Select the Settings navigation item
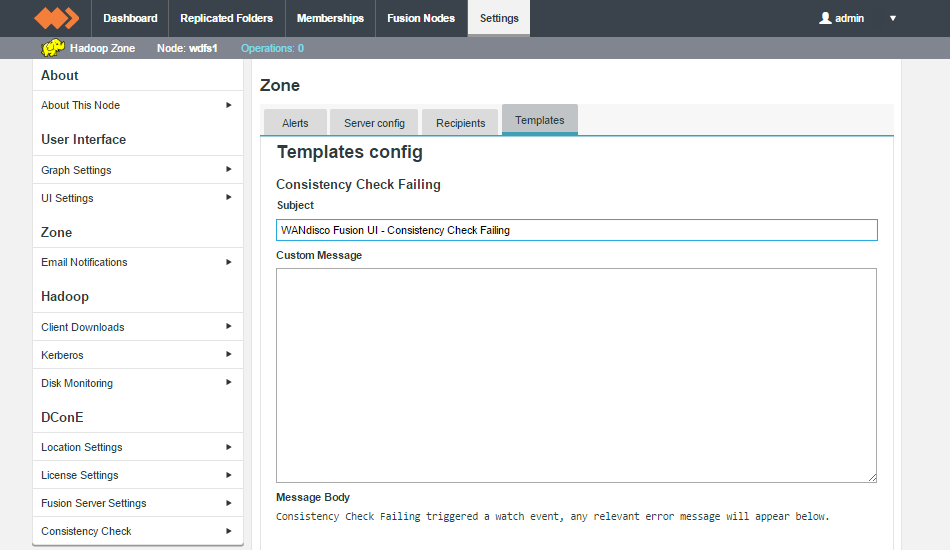This screenshot has width=950, height=550. 499,18
